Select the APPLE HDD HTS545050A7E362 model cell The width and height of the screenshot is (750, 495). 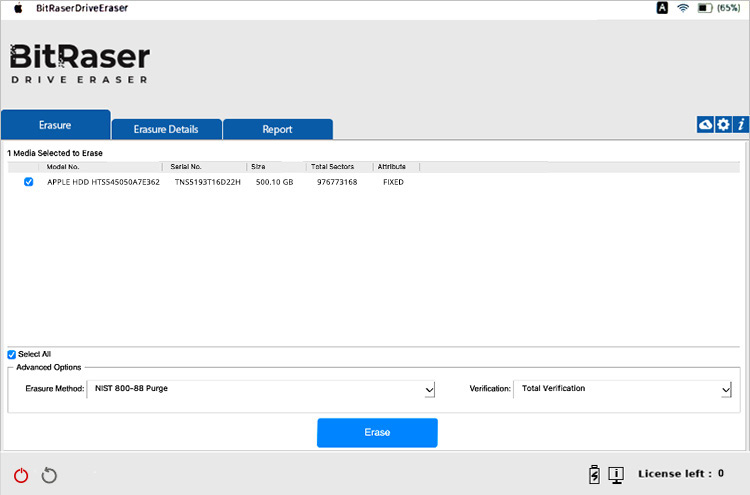(x=103, y=182)
